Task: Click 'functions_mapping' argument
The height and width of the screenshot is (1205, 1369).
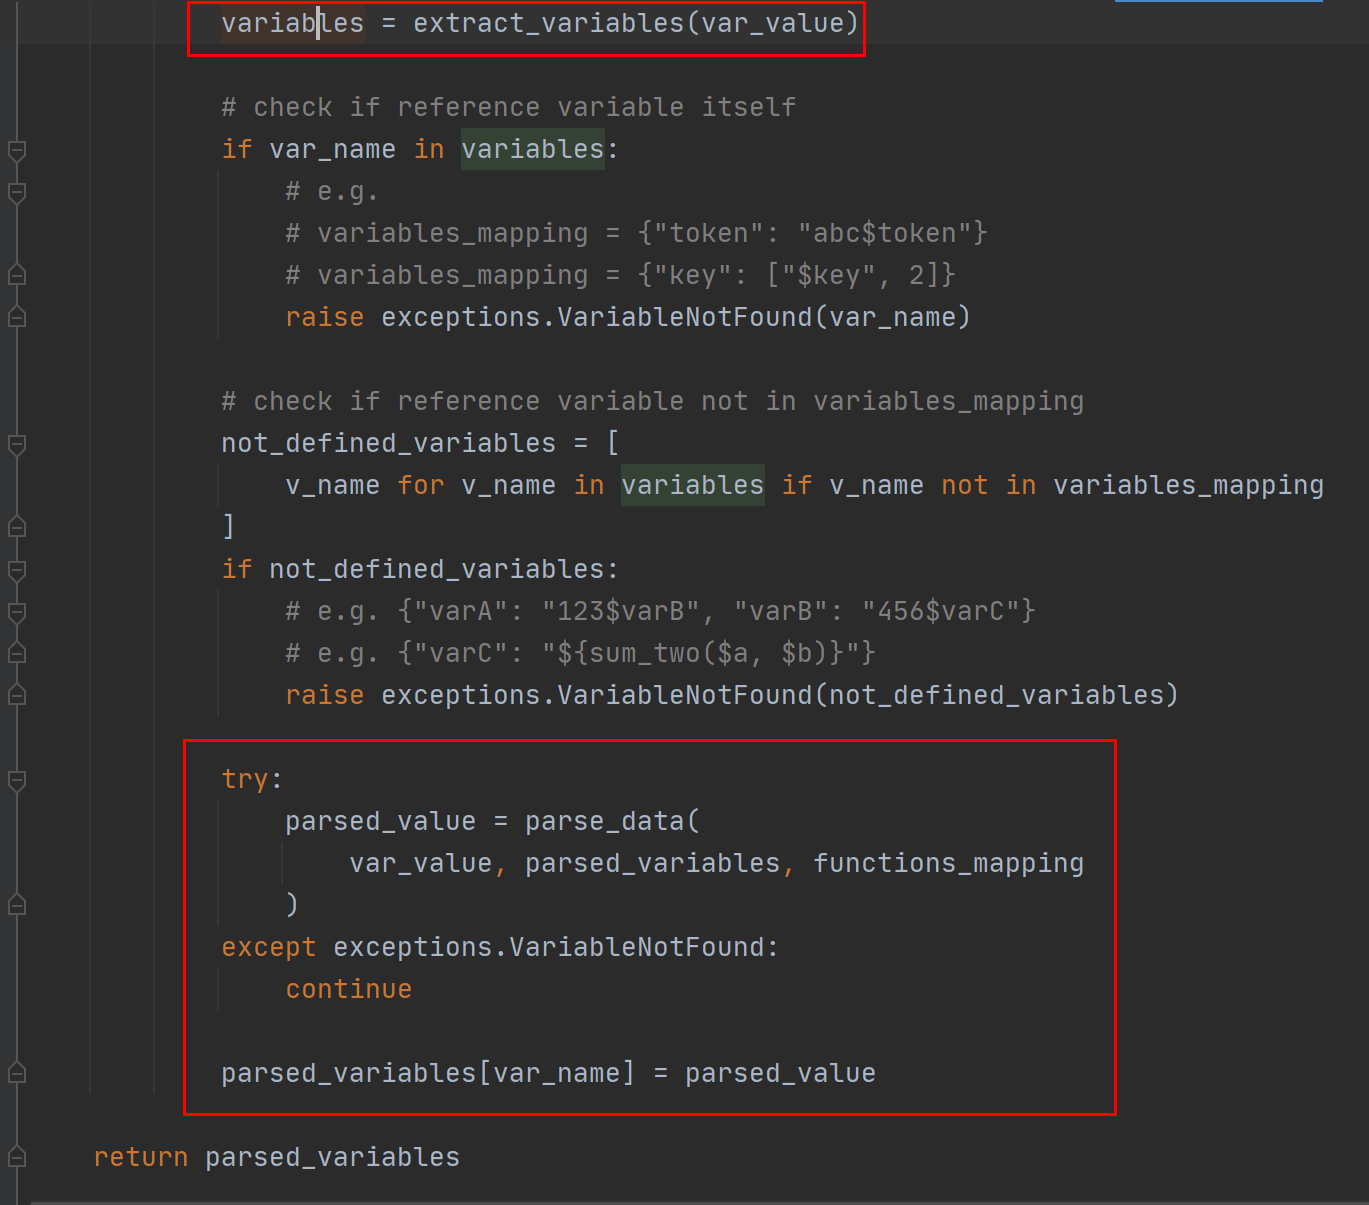Action: click(948, 863)
